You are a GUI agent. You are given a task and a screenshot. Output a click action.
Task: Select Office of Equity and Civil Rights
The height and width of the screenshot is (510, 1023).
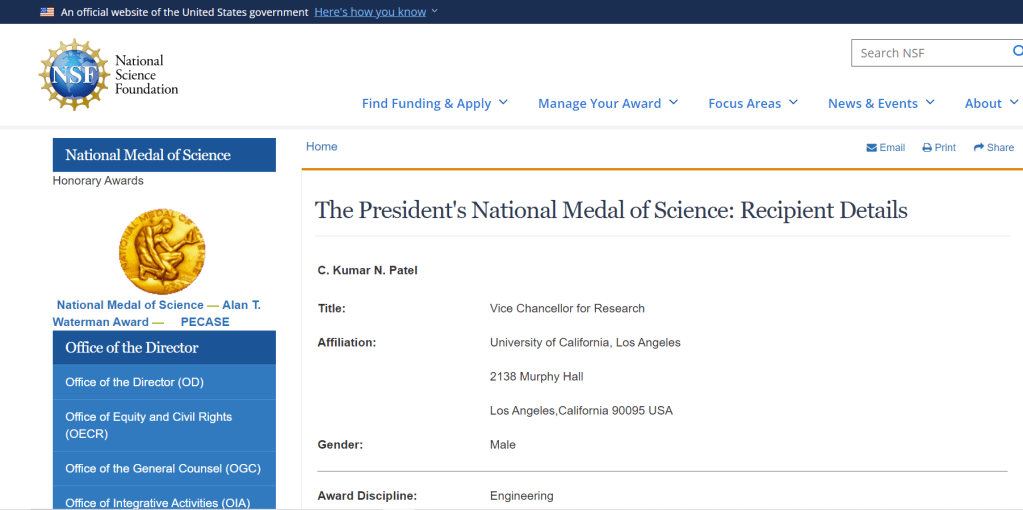tap(148, 425)
